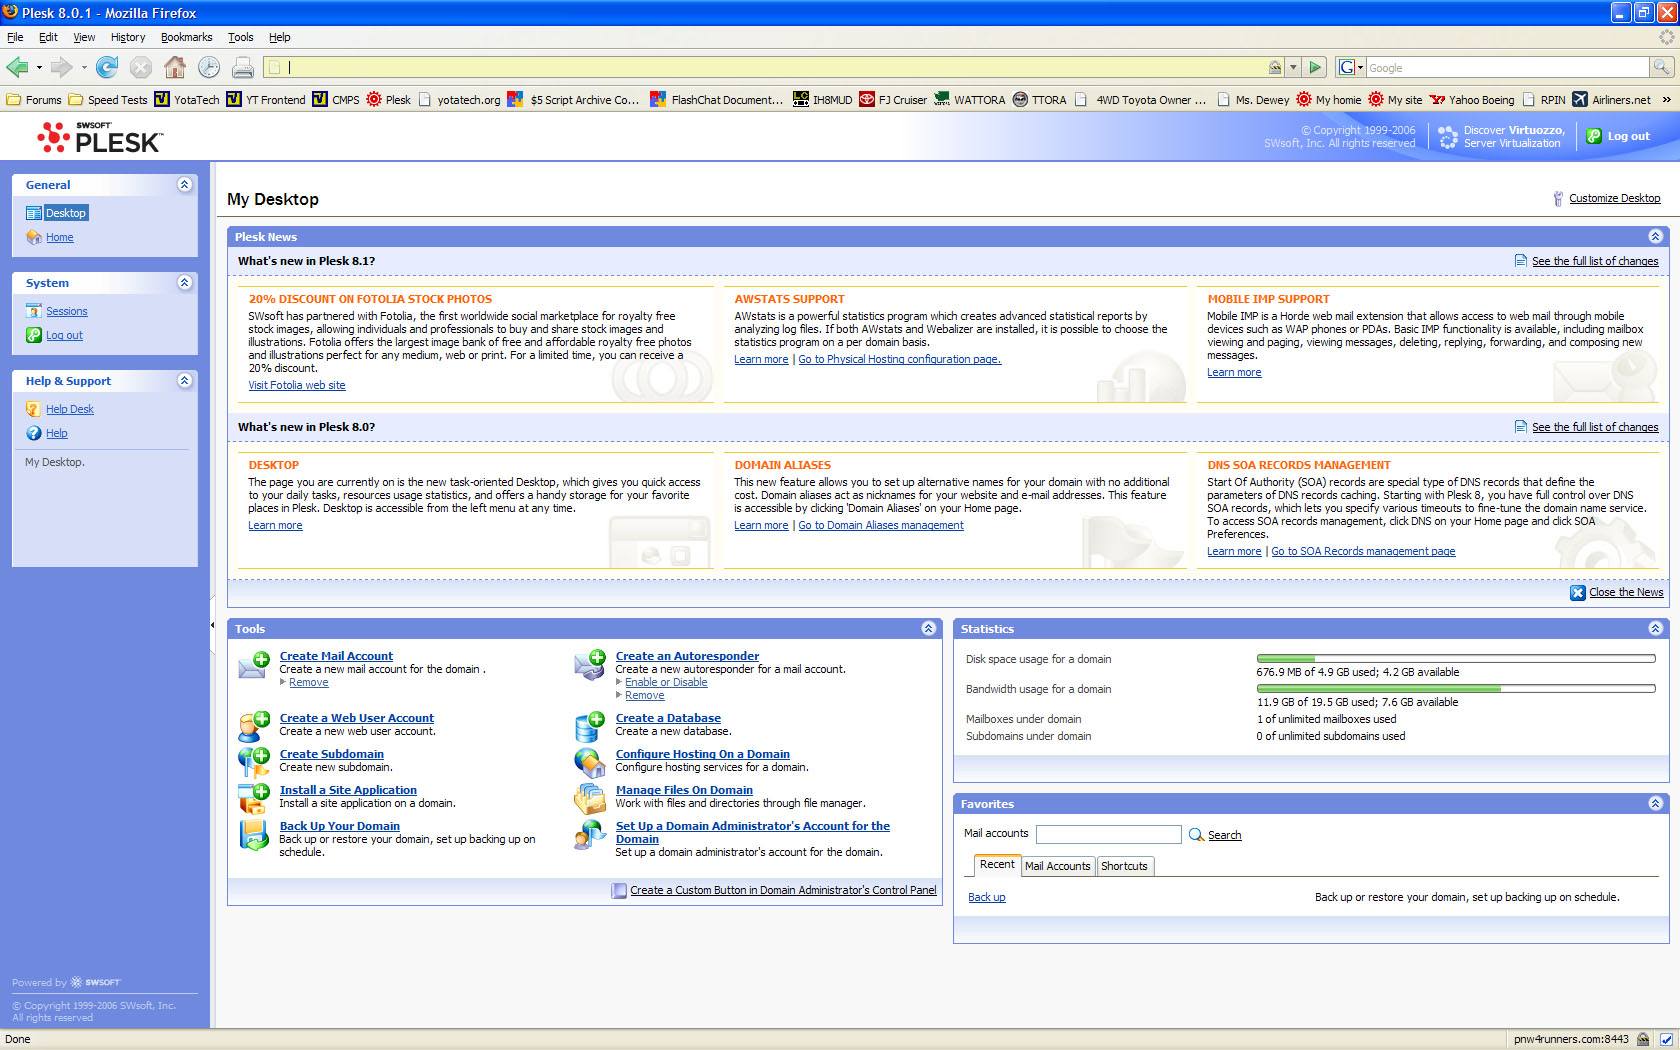Click the Customize Desktop icon

point(1558,199)
